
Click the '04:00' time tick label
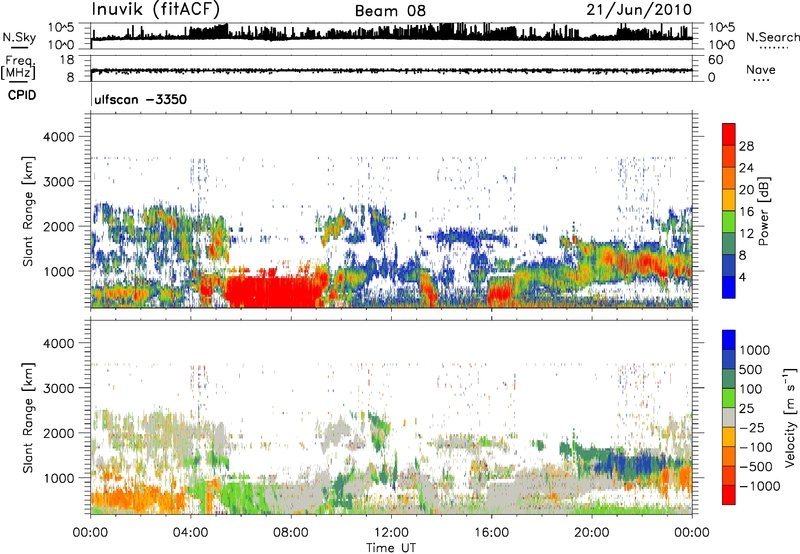click(x=190, y=533)
